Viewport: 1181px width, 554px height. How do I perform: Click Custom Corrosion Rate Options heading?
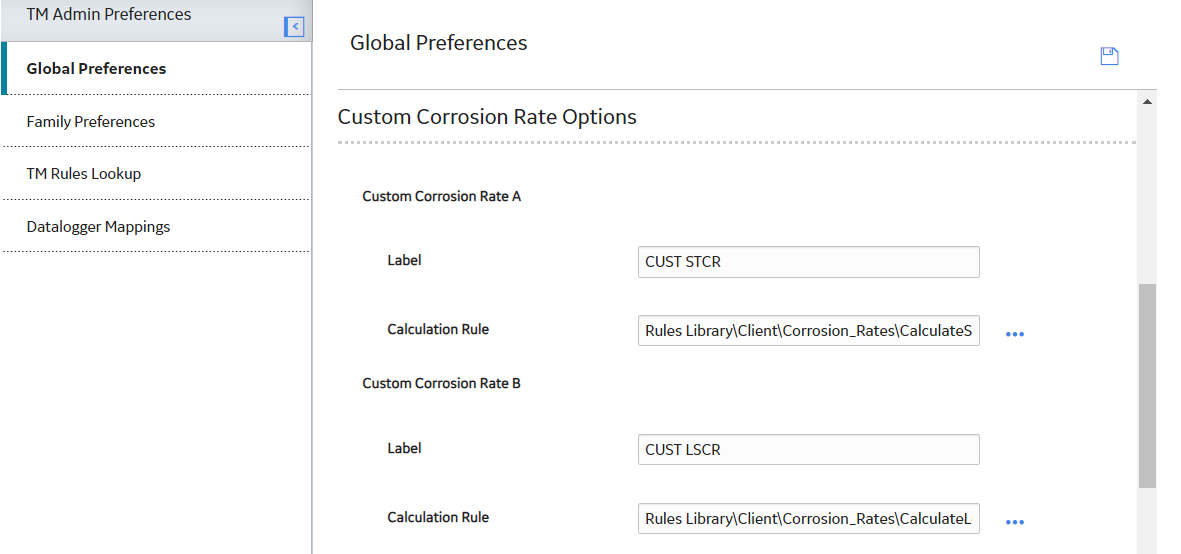[487, 117]
